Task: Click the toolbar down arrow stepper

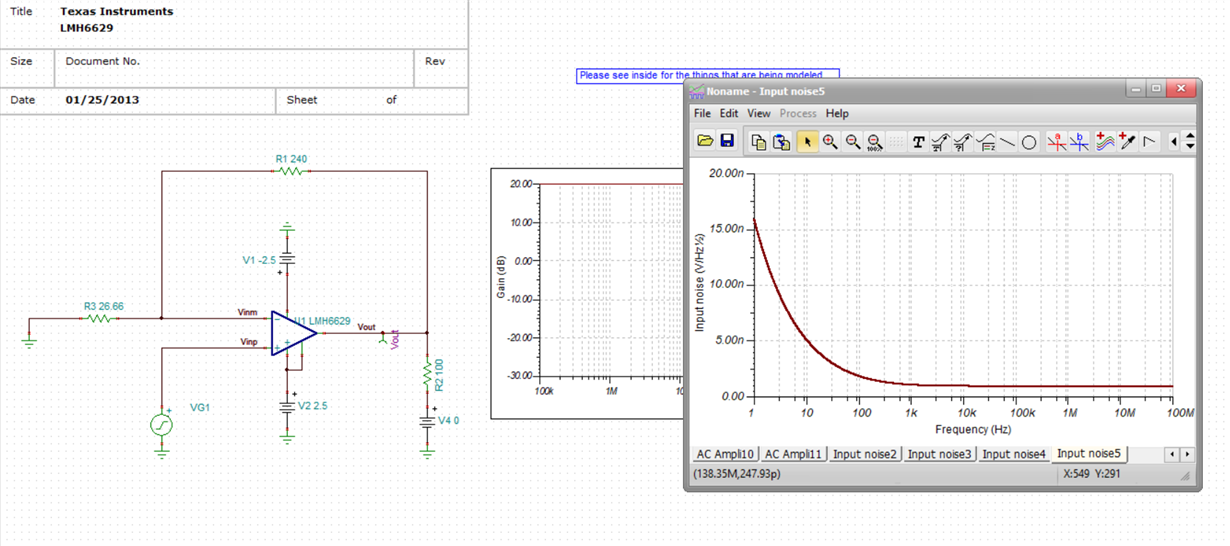Action: click(x=1190, y=148)
